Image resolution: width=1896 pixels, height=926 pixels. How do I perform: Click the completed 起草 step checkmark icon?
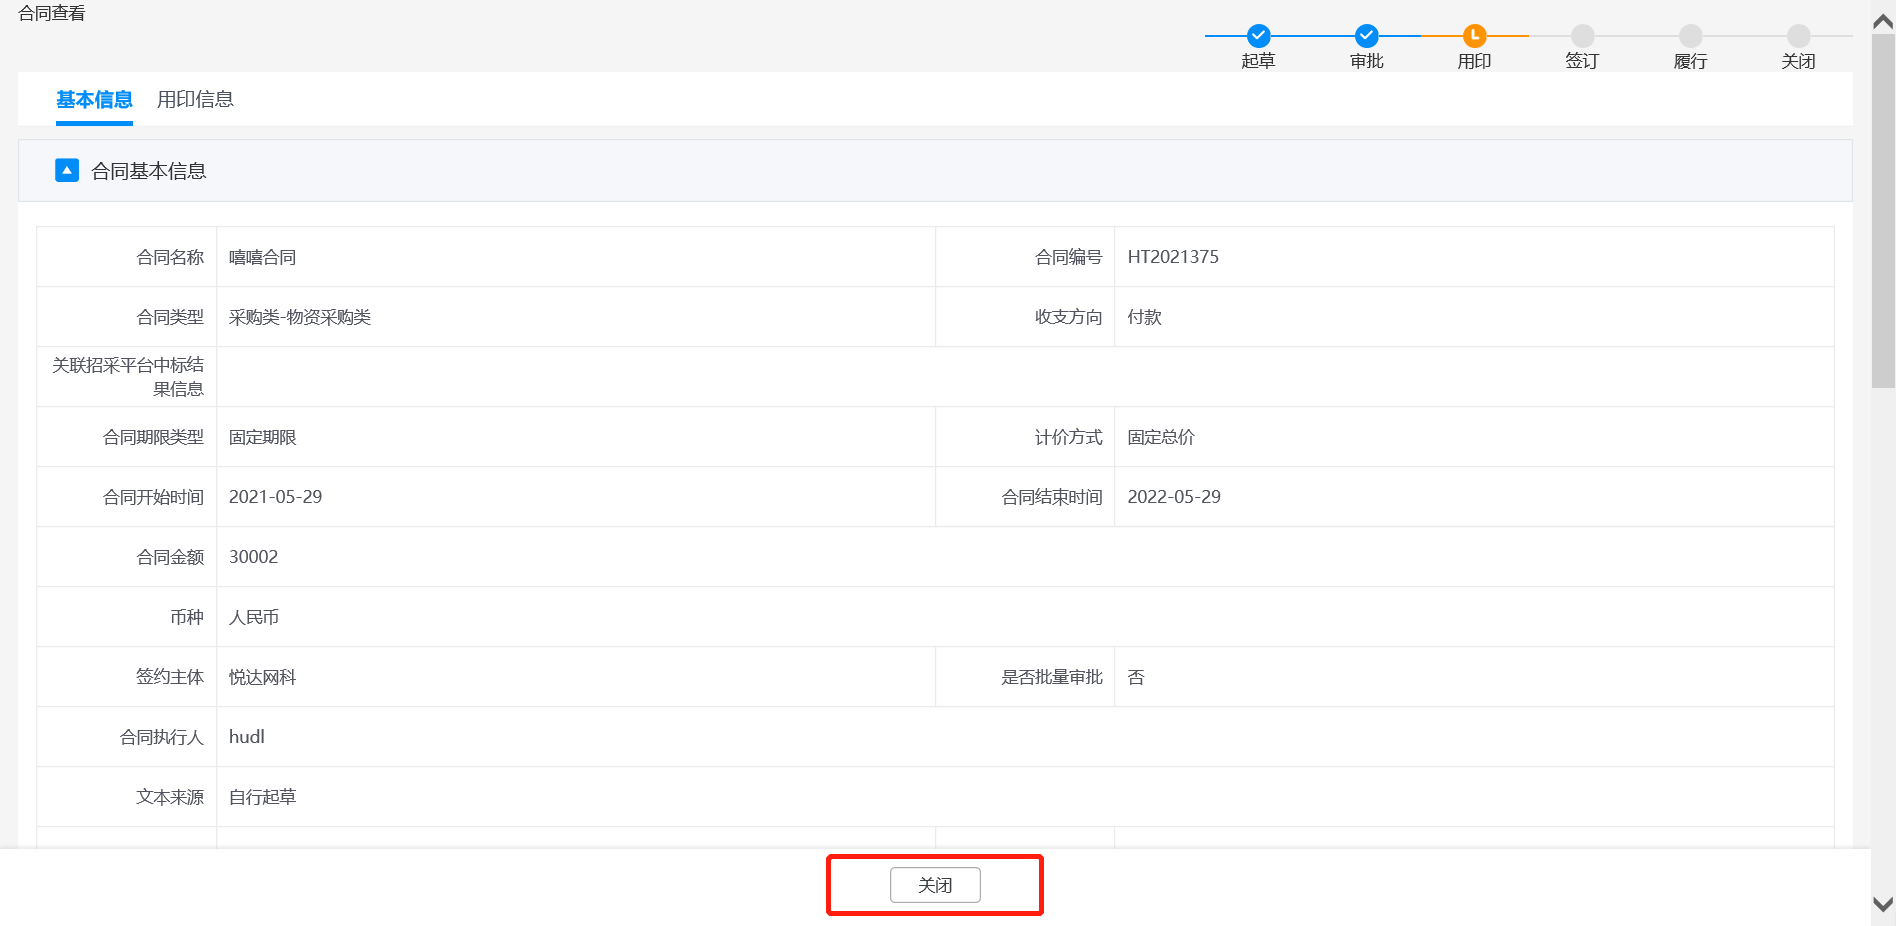coord(1258,36)
